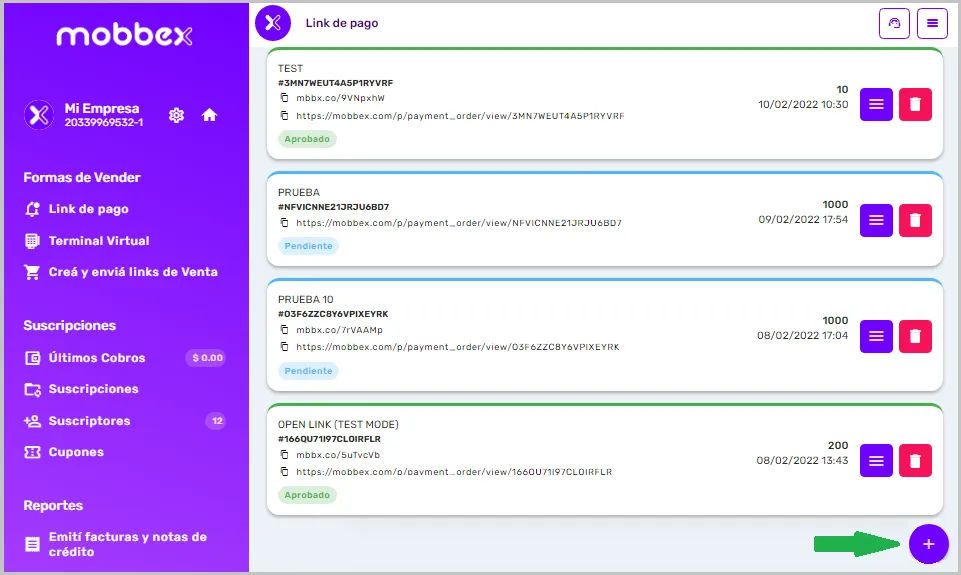This screenshot has width=961, height=575.
Task: Click TEST payment order URL text
Action: [460, 116]
